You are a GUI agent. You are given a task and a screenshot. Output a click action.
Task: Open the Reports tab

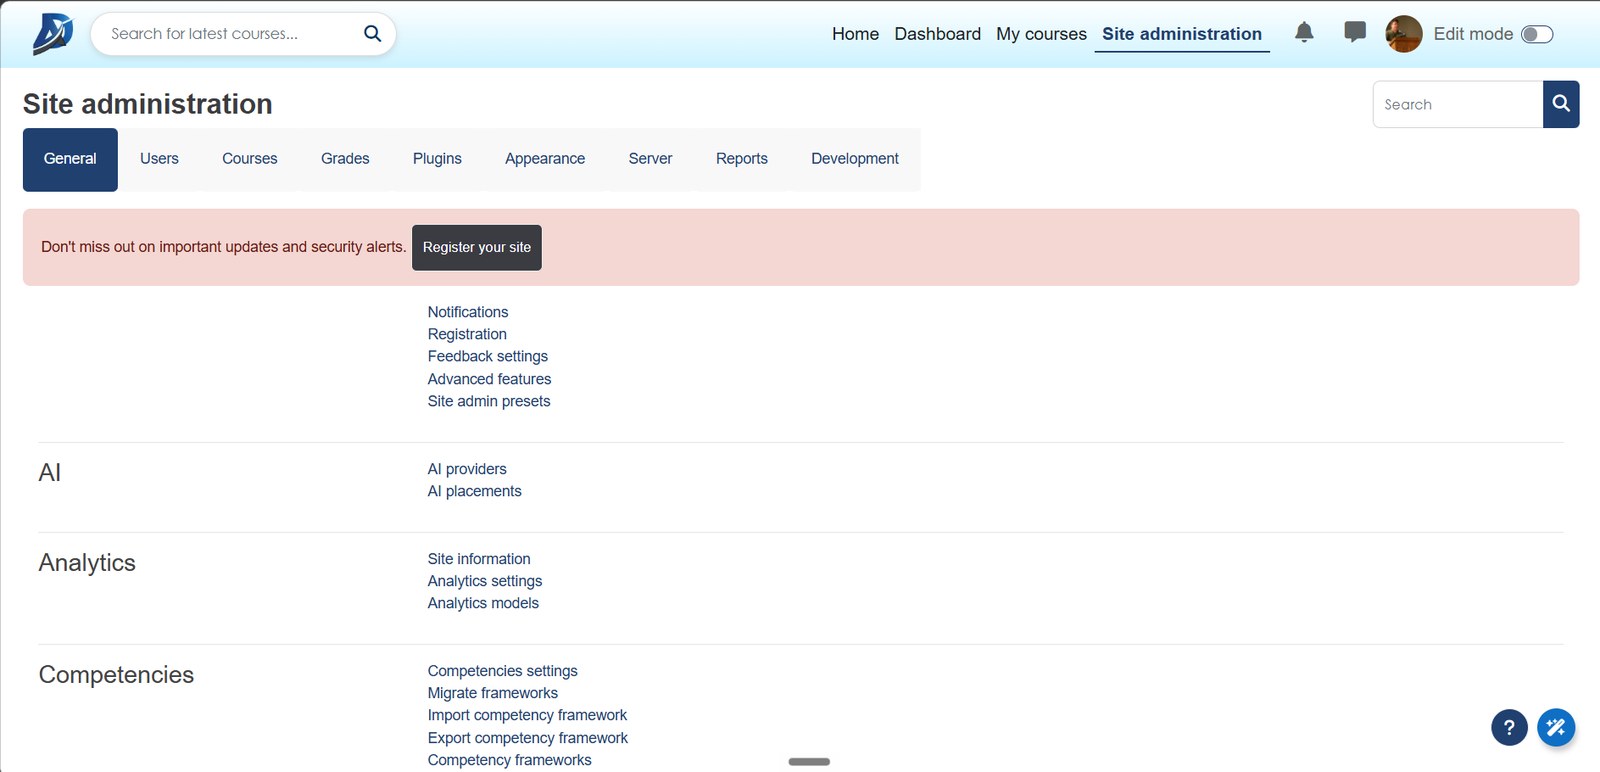point(742,159)
